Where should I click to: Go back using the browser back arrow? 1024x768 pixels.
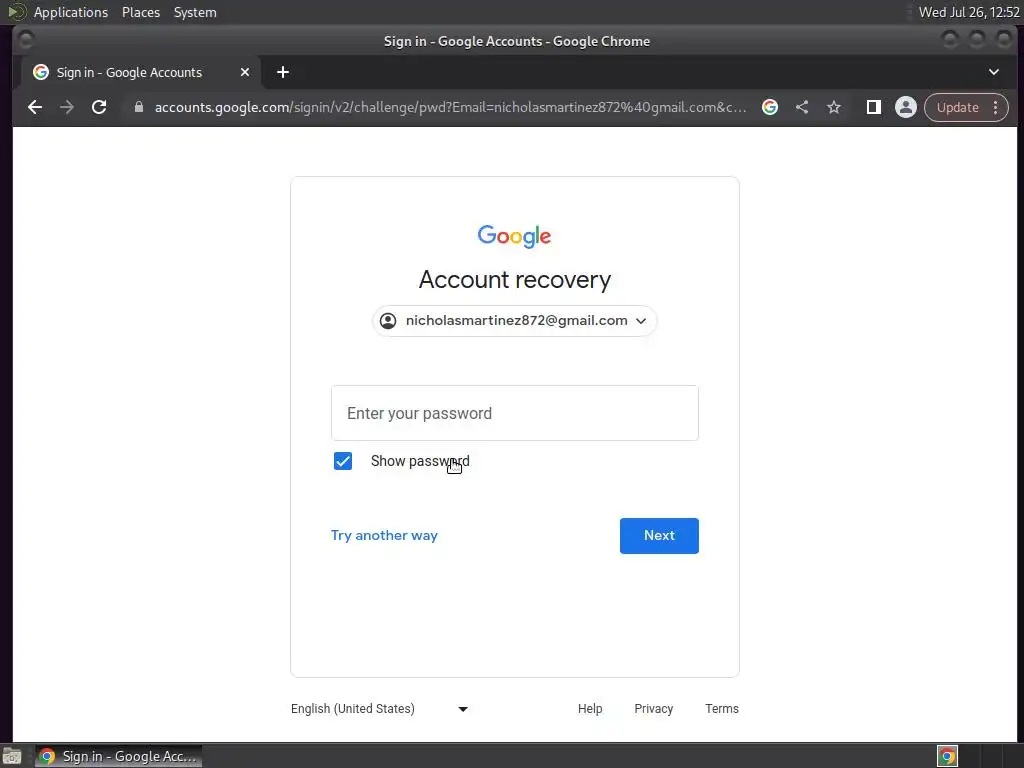click(x=35, y=107)
